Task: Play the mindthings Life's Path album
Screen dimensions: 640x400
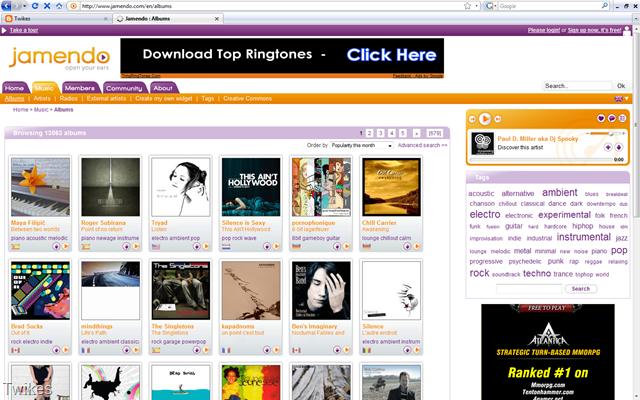Action: point(136,350)
